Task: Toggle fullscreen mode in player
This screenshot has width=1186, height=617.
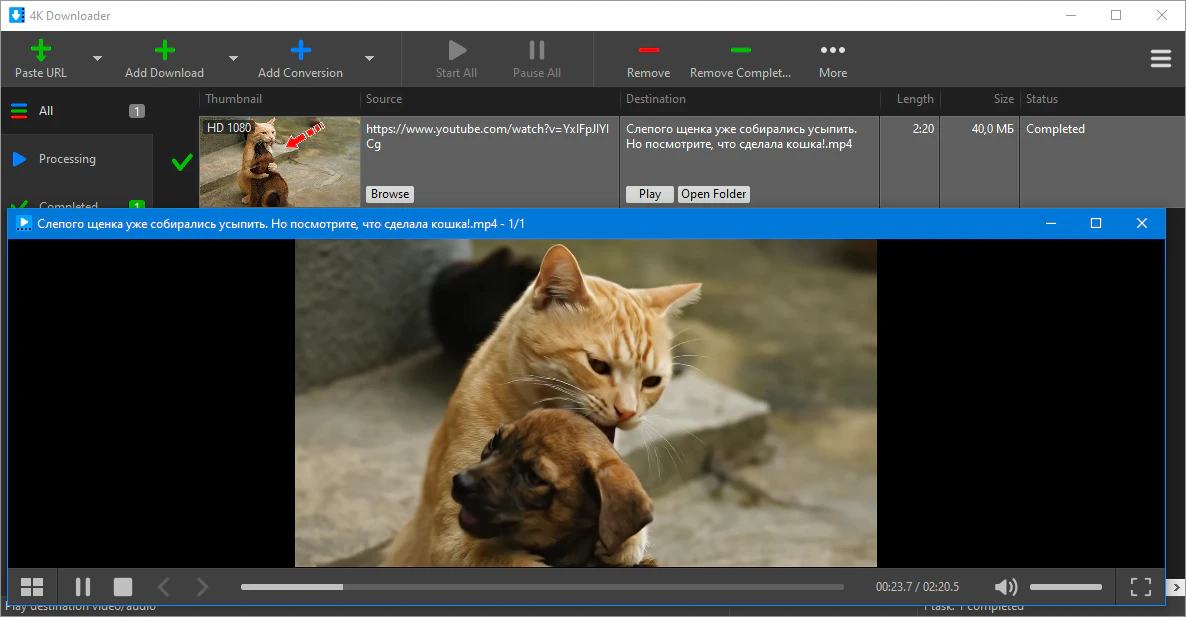Action: point(1141,587)
